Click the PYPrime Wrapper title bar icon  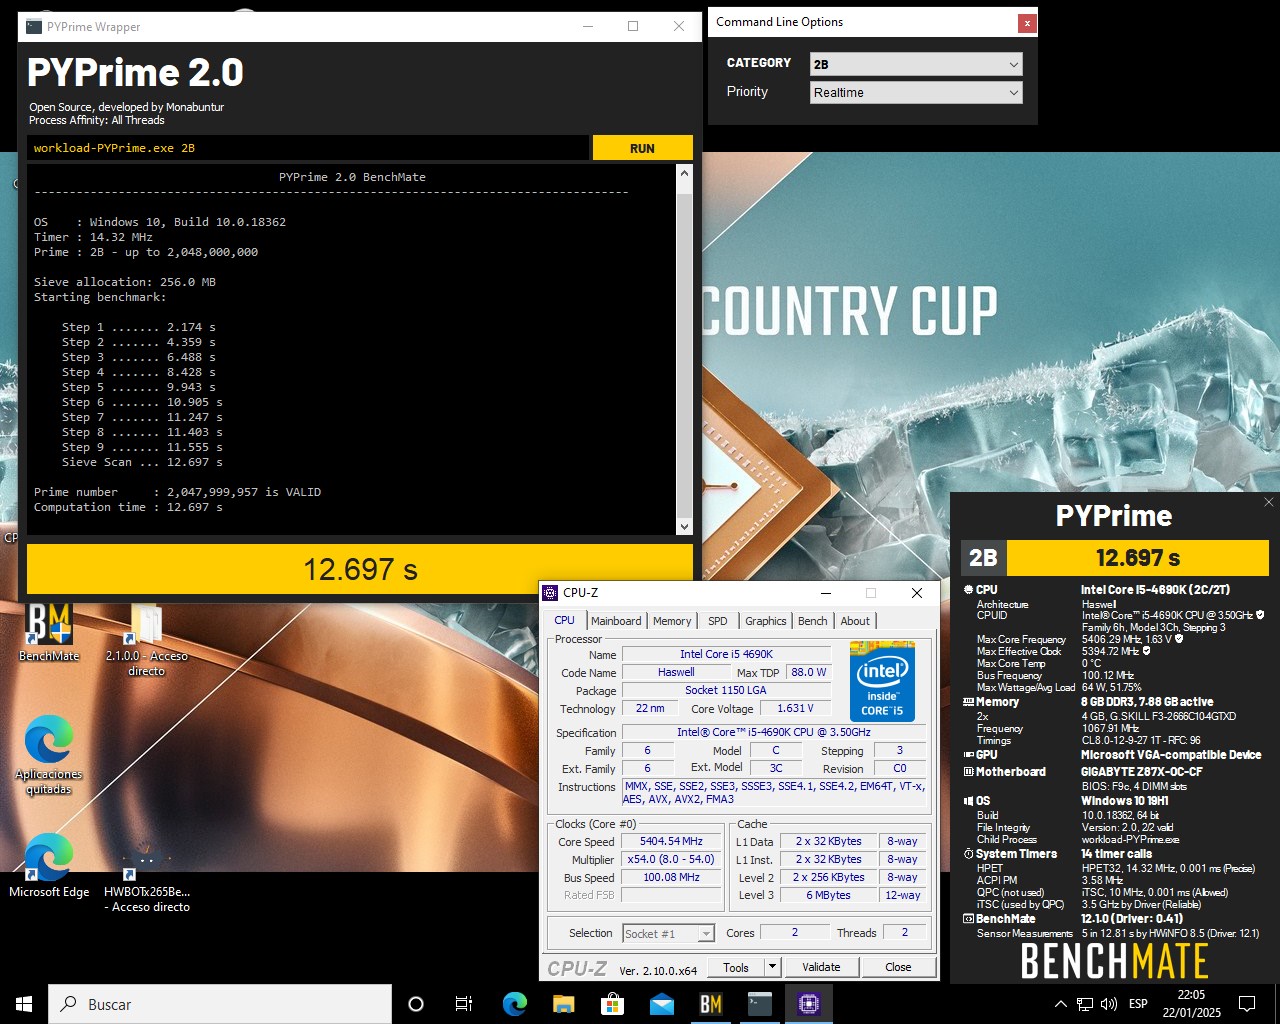pos(34,26)
